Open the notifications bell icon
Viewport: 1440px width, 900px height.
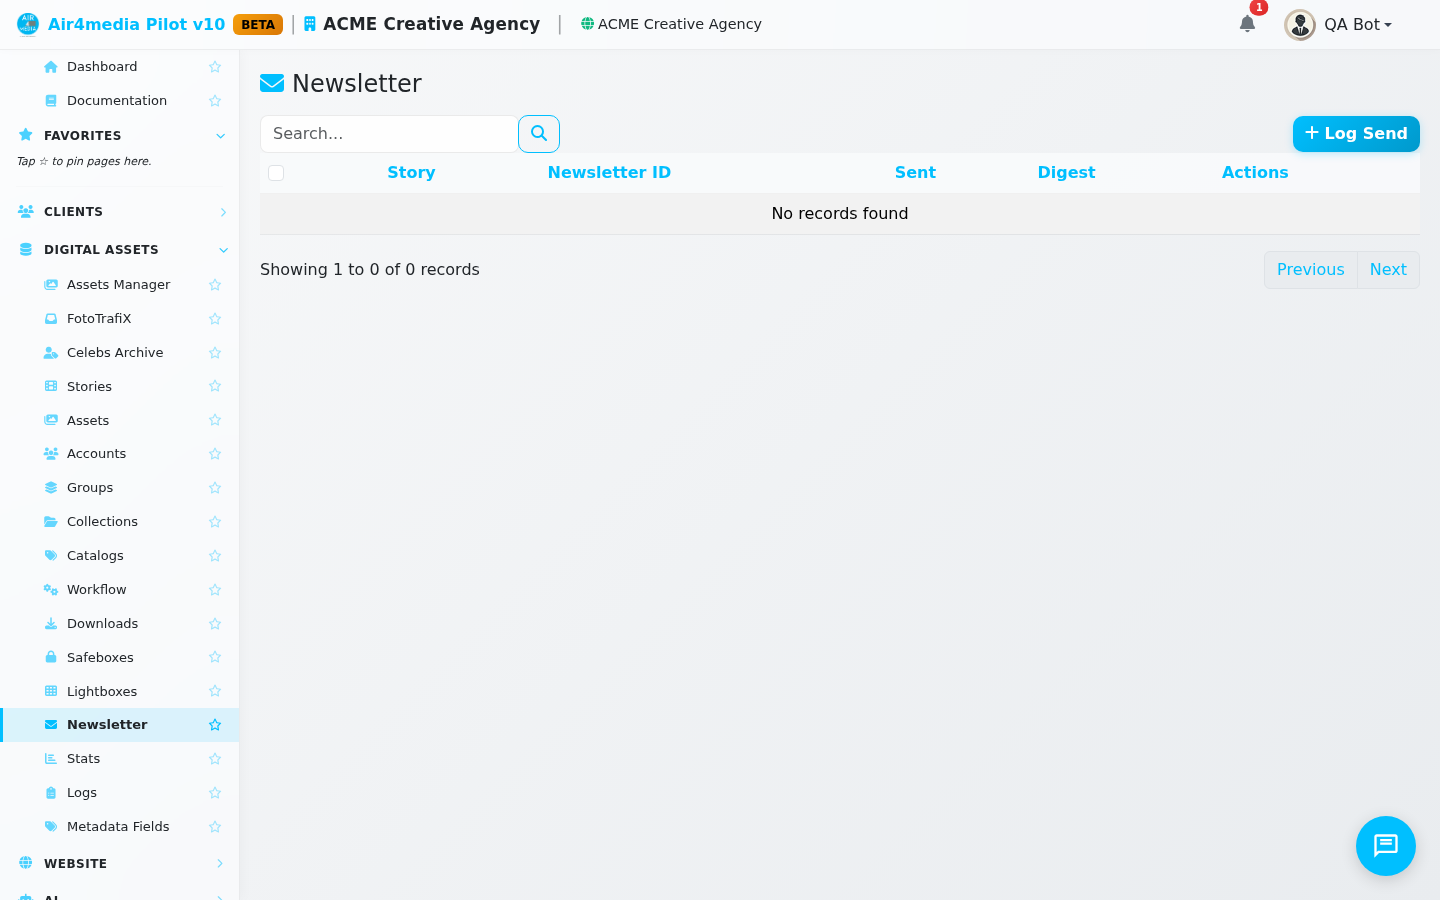coord(1247,24)
